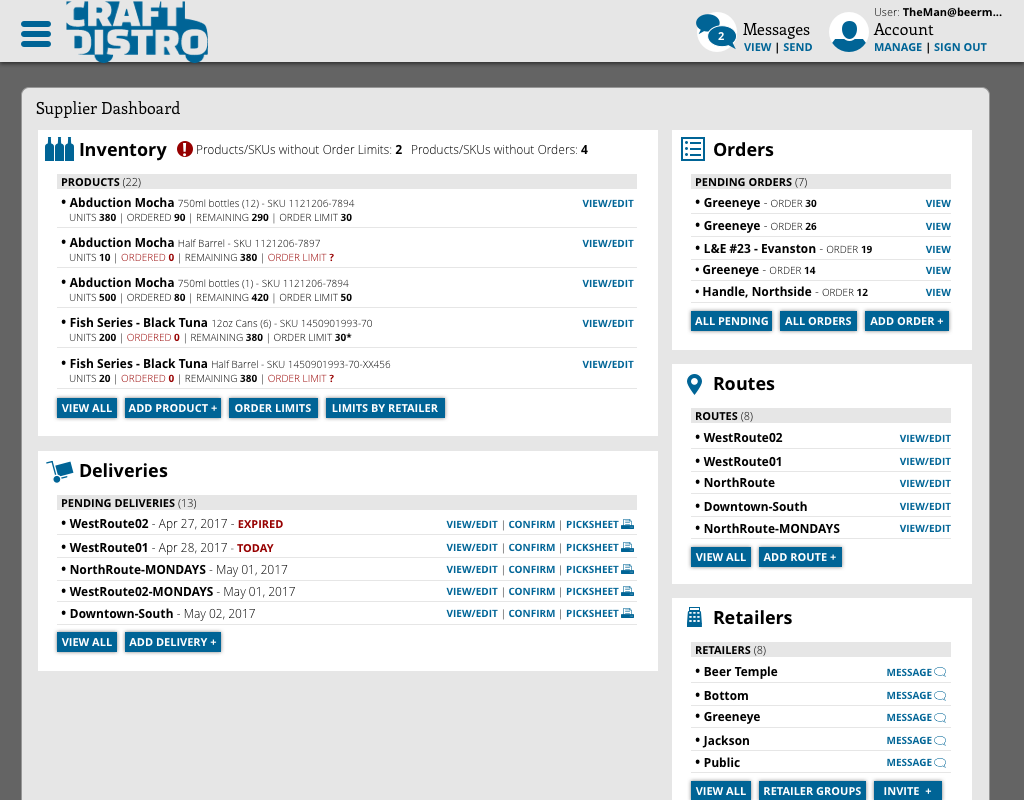The image size is (1024, 800).
Task: Click the message bubble icon beside Beer Temple
Action: 940,671
